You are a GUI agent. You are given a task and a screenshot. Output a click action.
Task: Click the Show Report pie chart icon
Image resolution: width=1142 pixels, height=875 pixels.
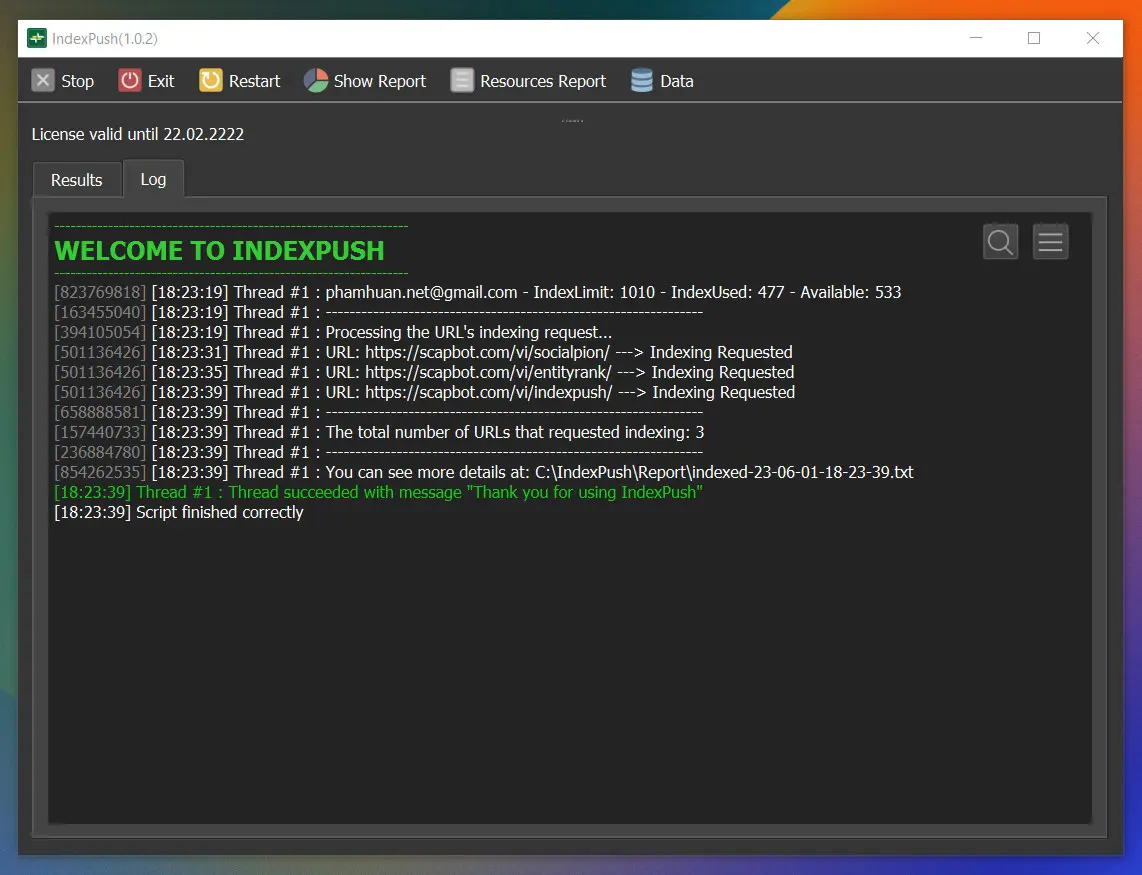pos(315,80)
